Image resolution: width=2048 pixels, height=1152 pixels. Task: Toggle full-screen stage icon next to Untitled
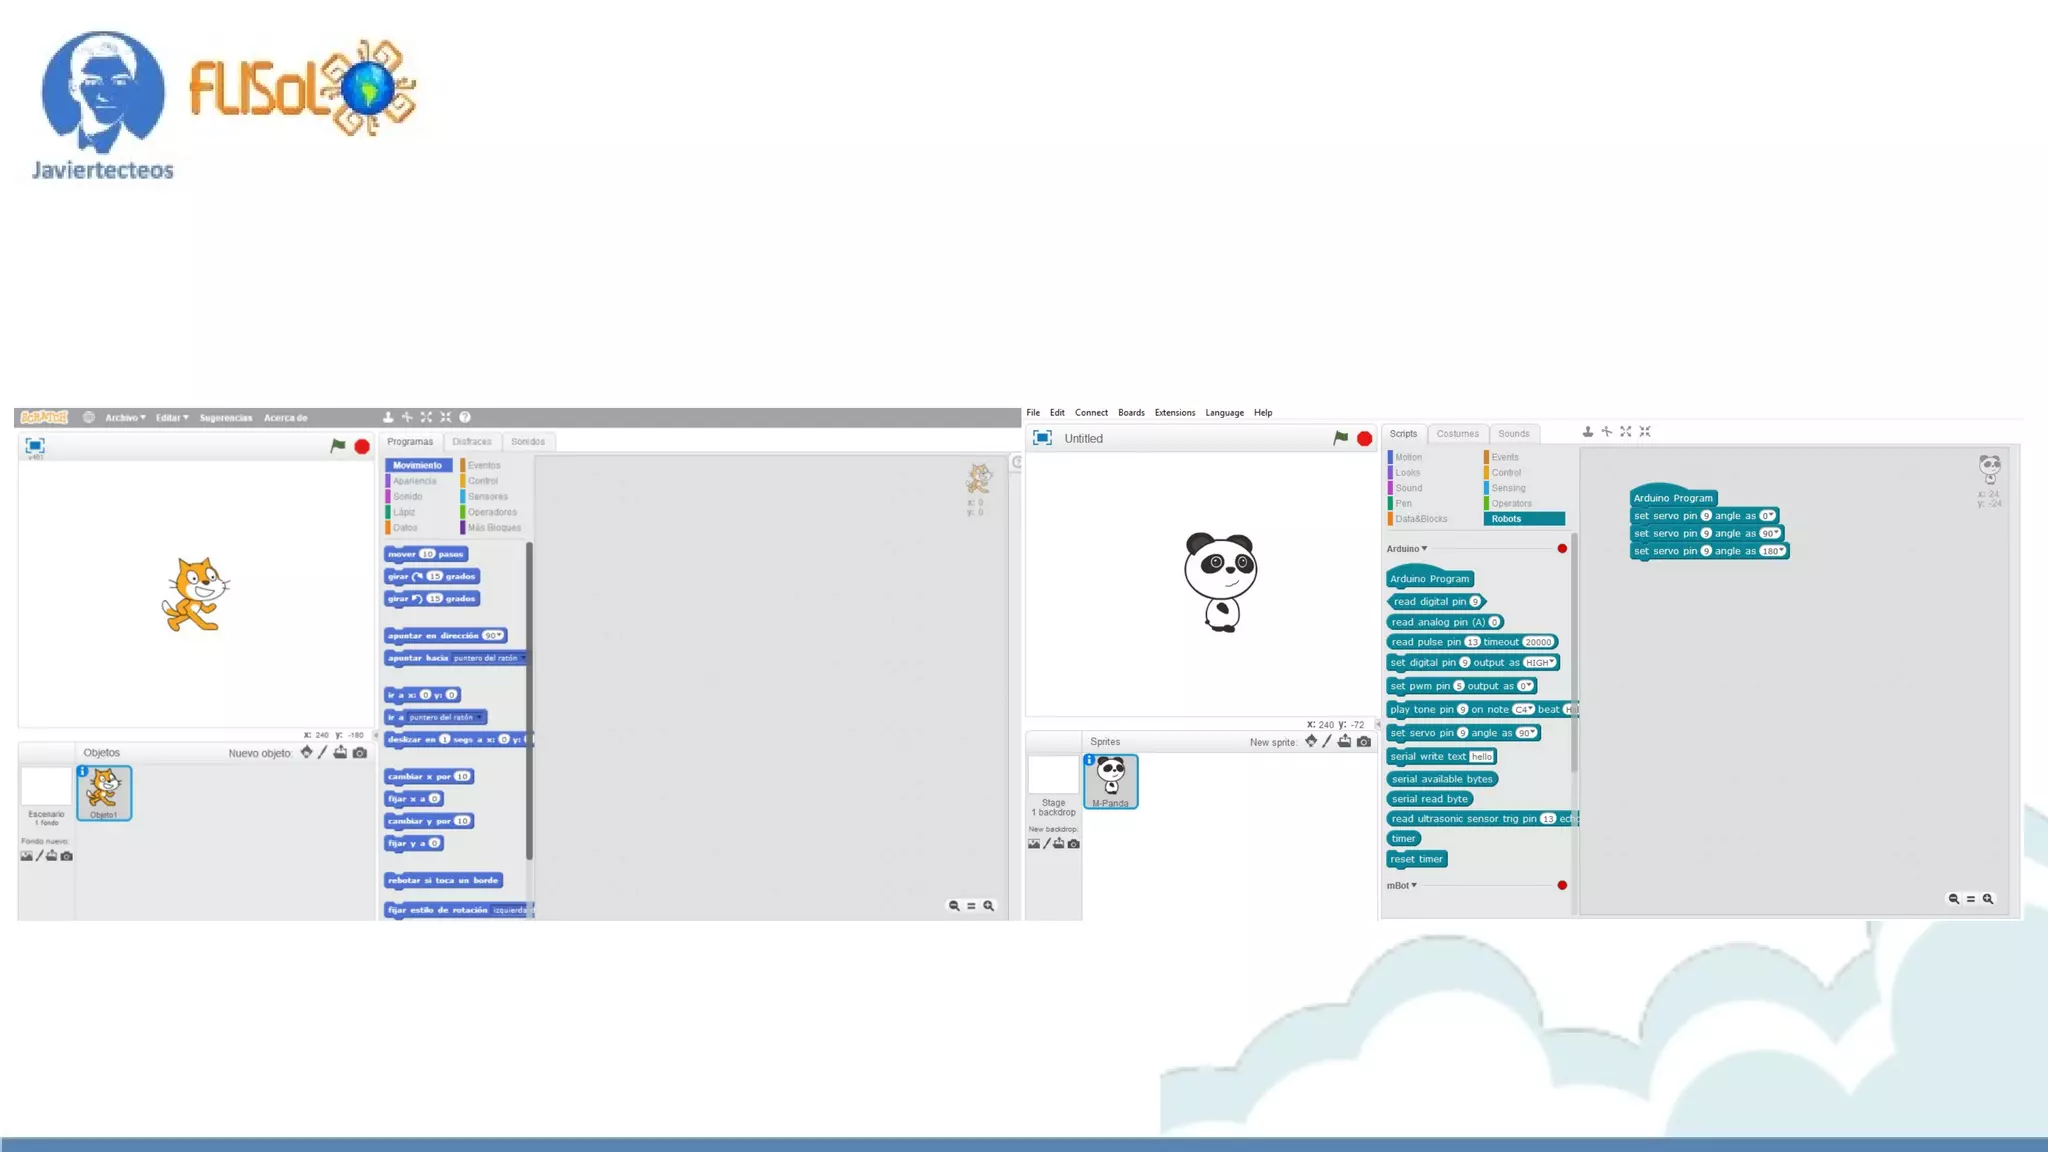[x=1042, y=438]
